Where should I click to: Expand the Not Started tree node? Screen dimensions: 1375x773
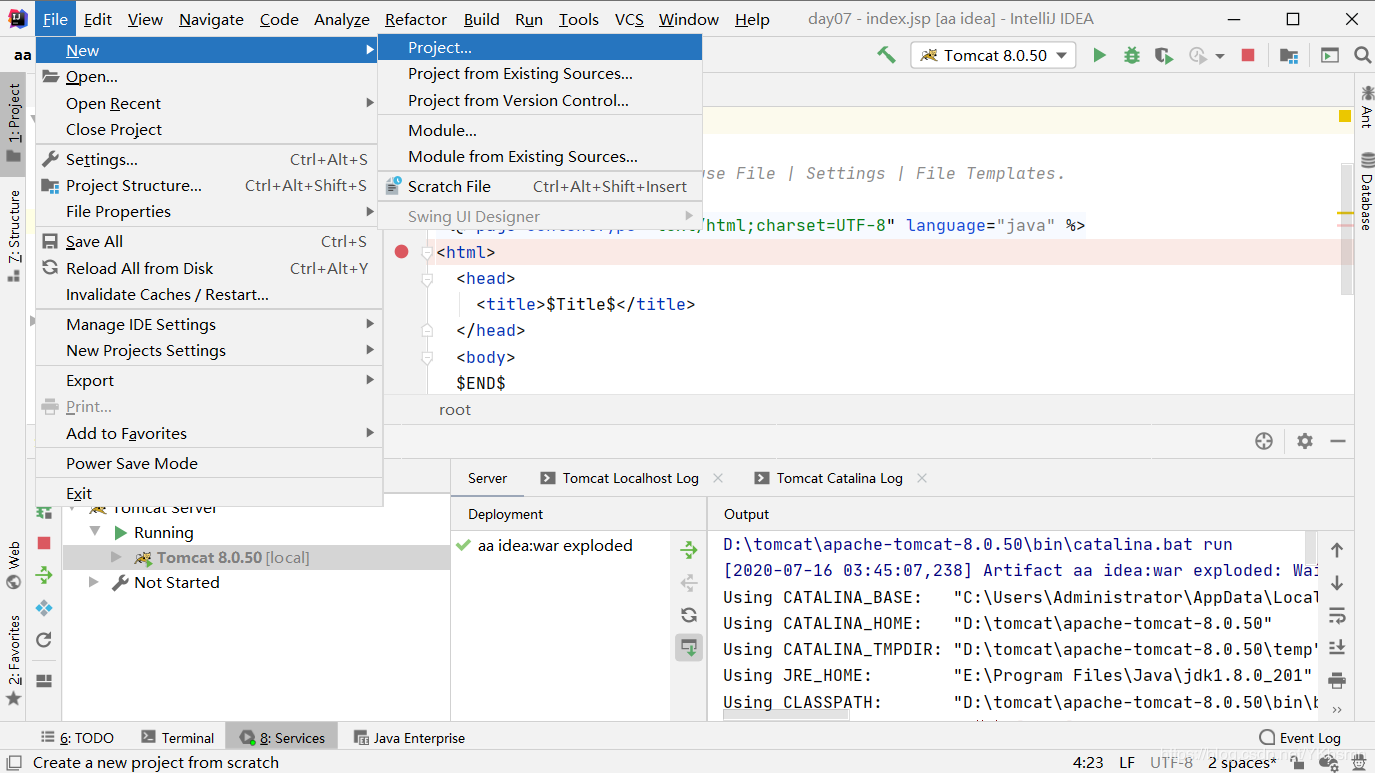point(94,582)
